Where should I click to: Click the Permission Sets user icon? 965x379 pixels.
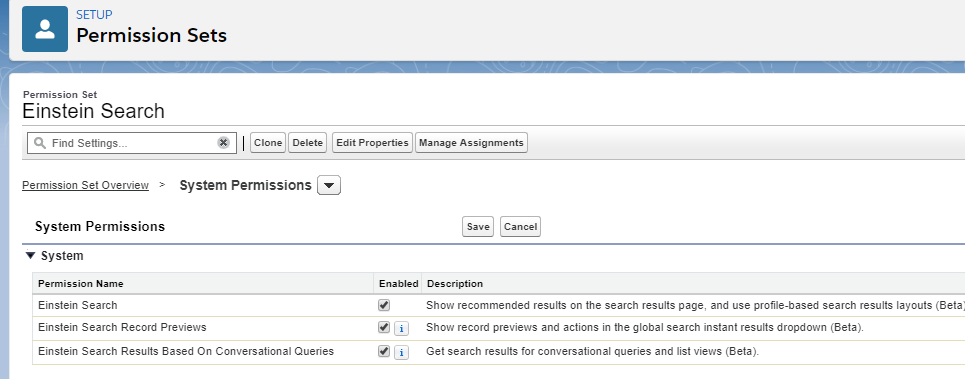[45, 29]
